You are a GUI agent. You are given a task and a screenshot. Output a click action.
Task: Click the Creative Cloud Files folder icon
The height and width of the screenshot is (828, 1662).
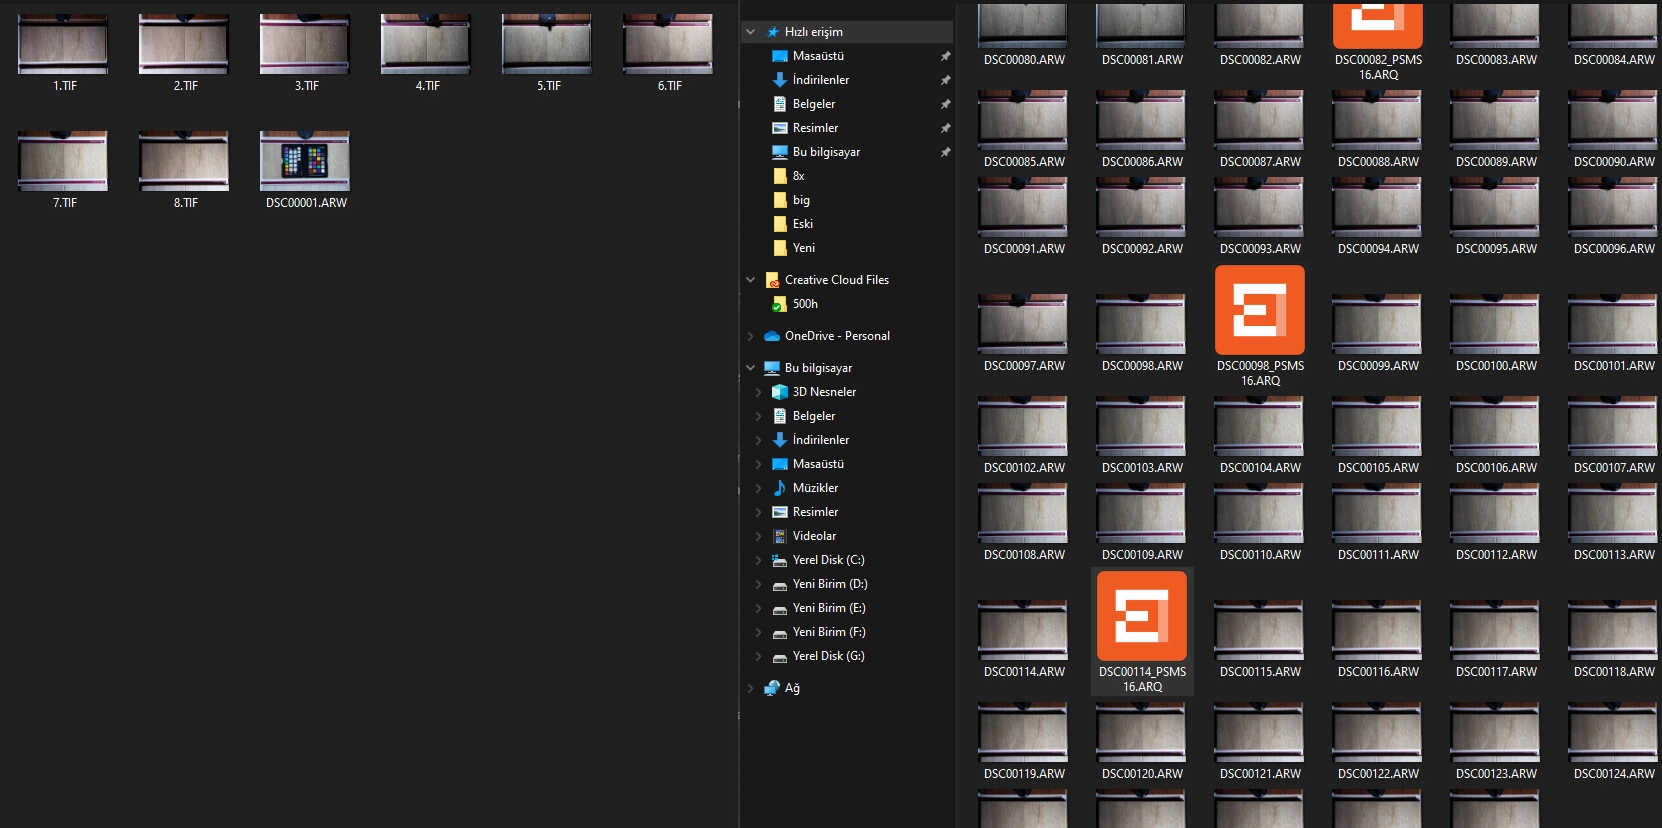772,280
